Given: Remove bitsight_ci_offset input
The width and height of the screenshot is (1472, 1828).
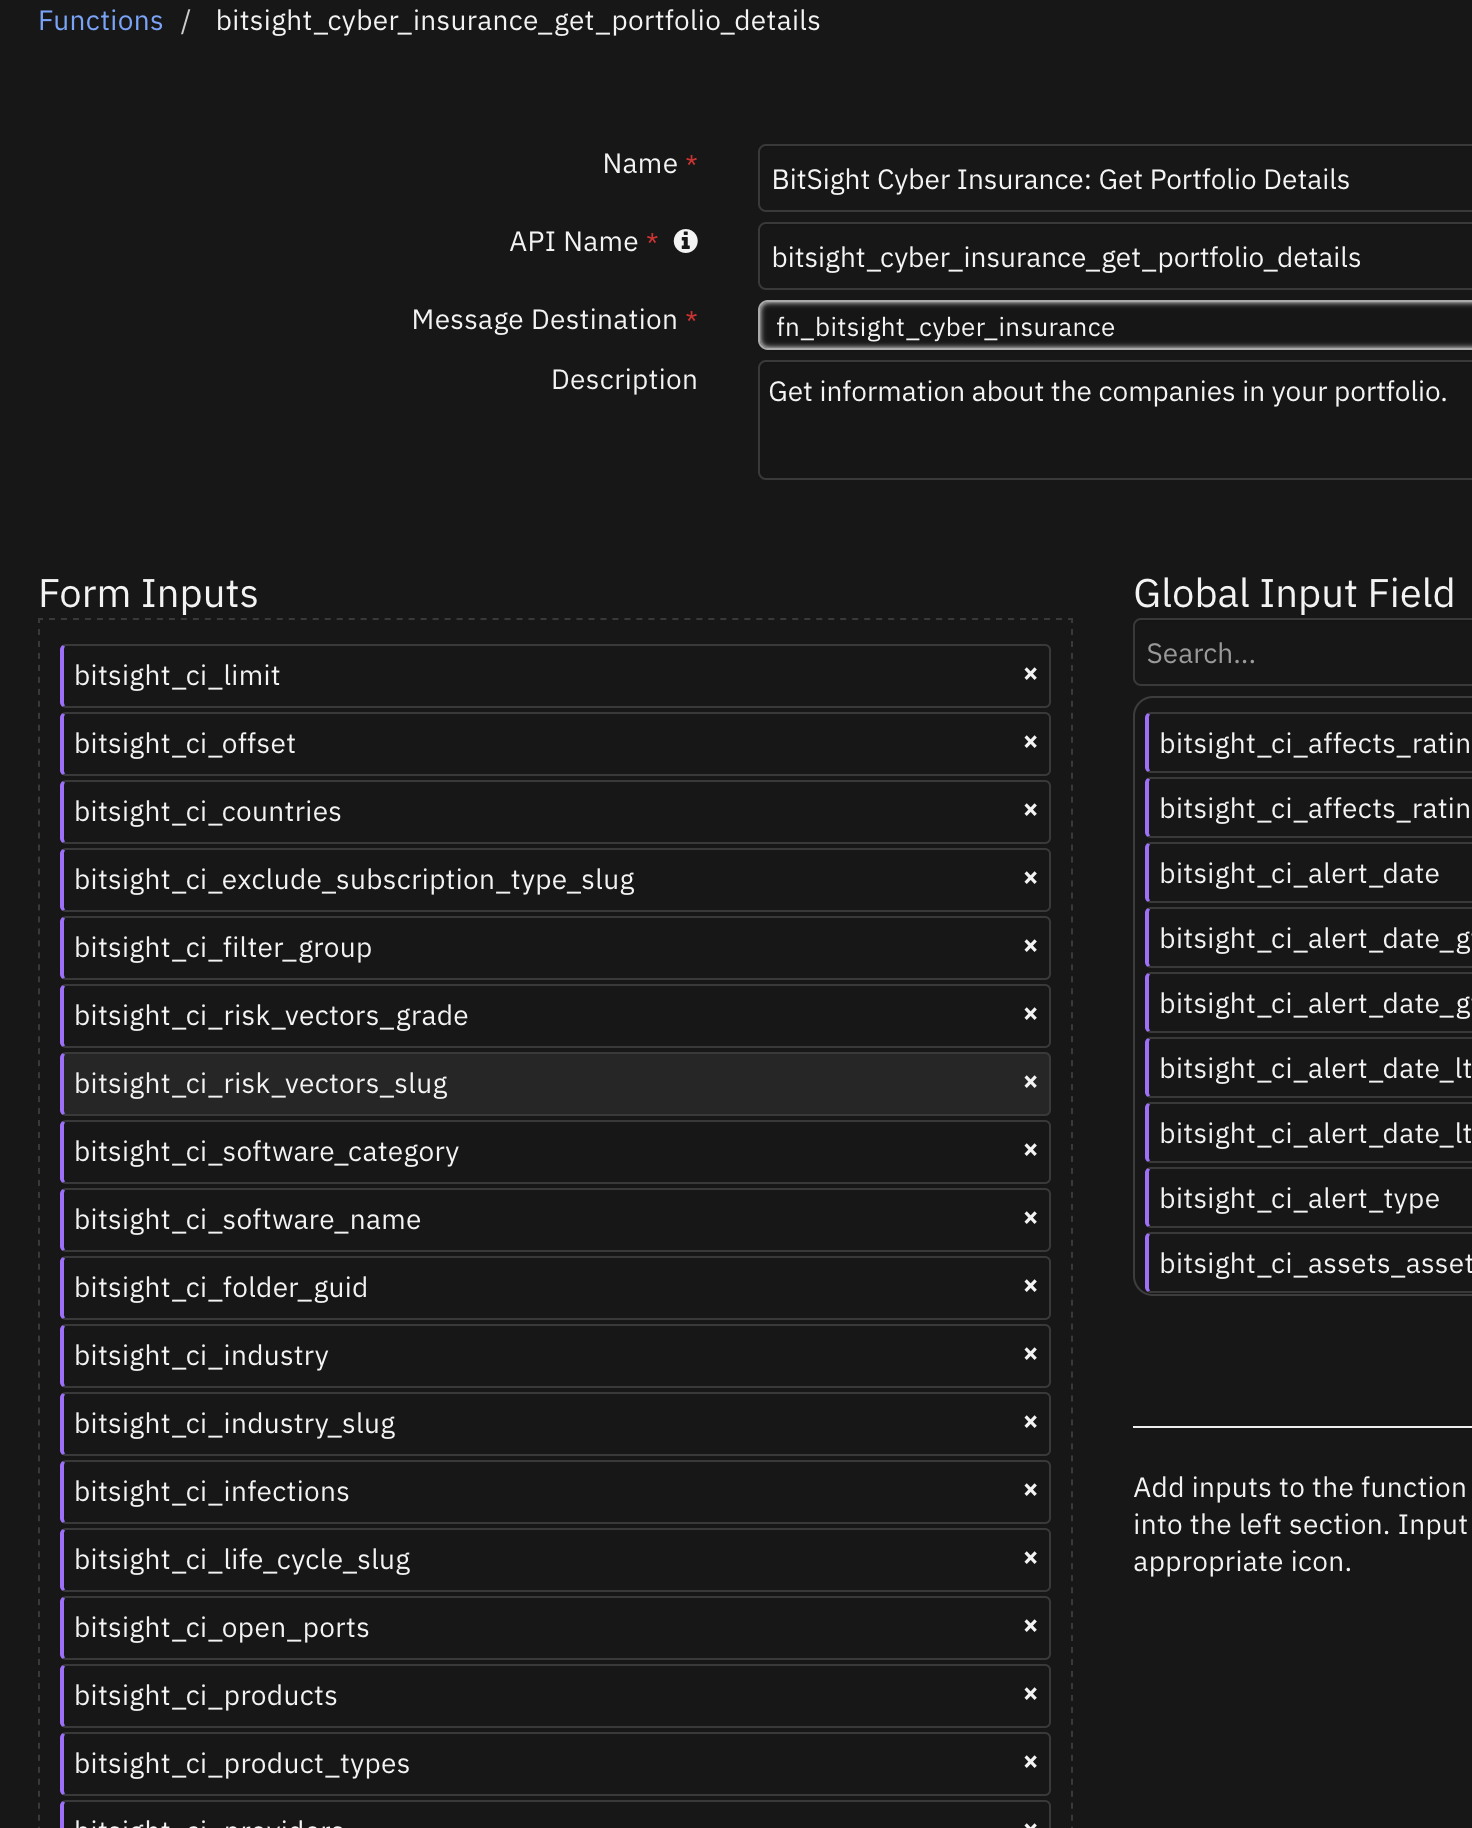Looking at the screenshot, I should point(1030,742).
